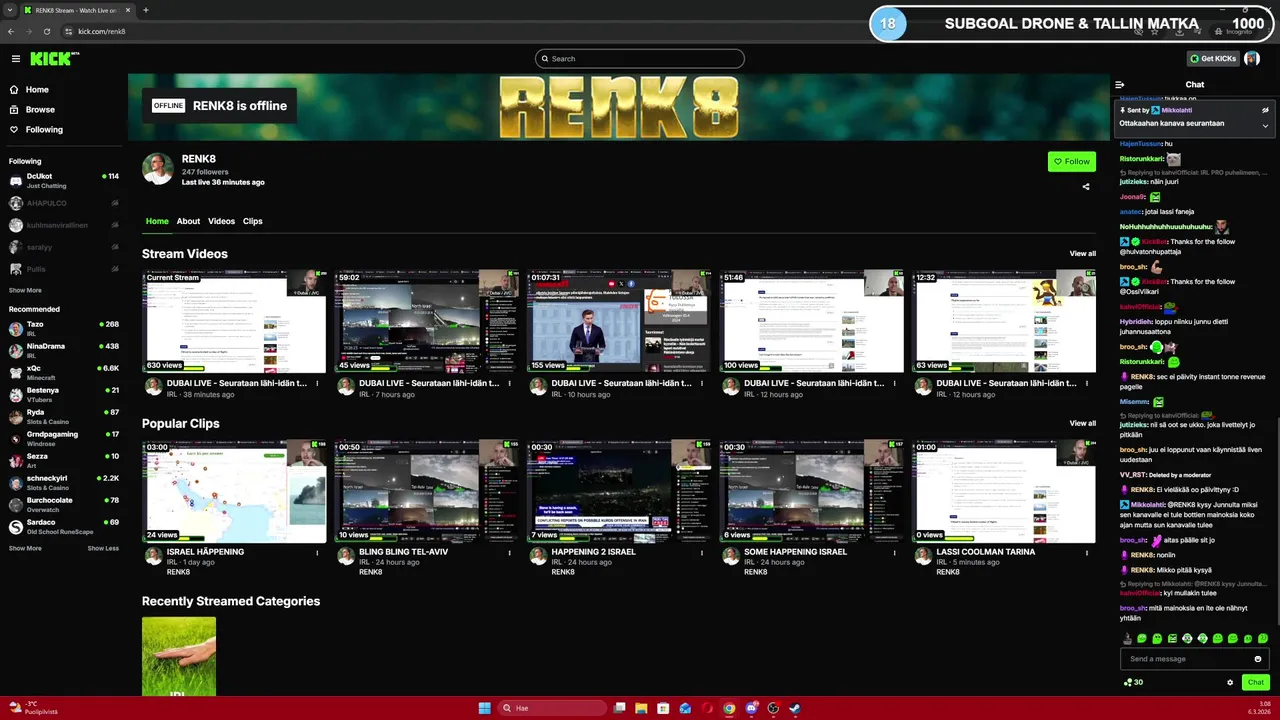This screenshot has height=720, width=1280.
Task: Open options for SOME HAPPENING ISRAEL clip
Action: [895, 552]
